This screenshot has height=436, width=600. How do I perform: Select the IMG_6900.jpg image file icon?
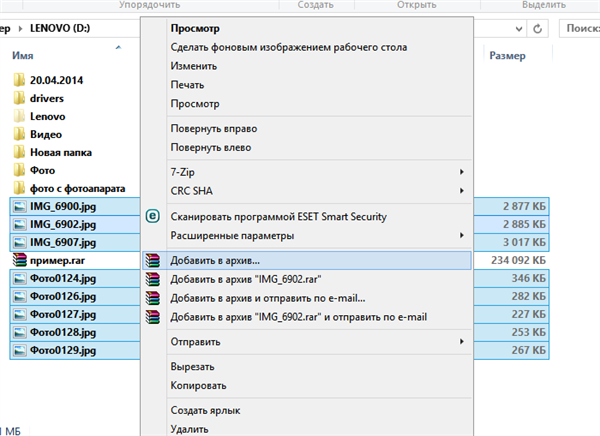20,207
